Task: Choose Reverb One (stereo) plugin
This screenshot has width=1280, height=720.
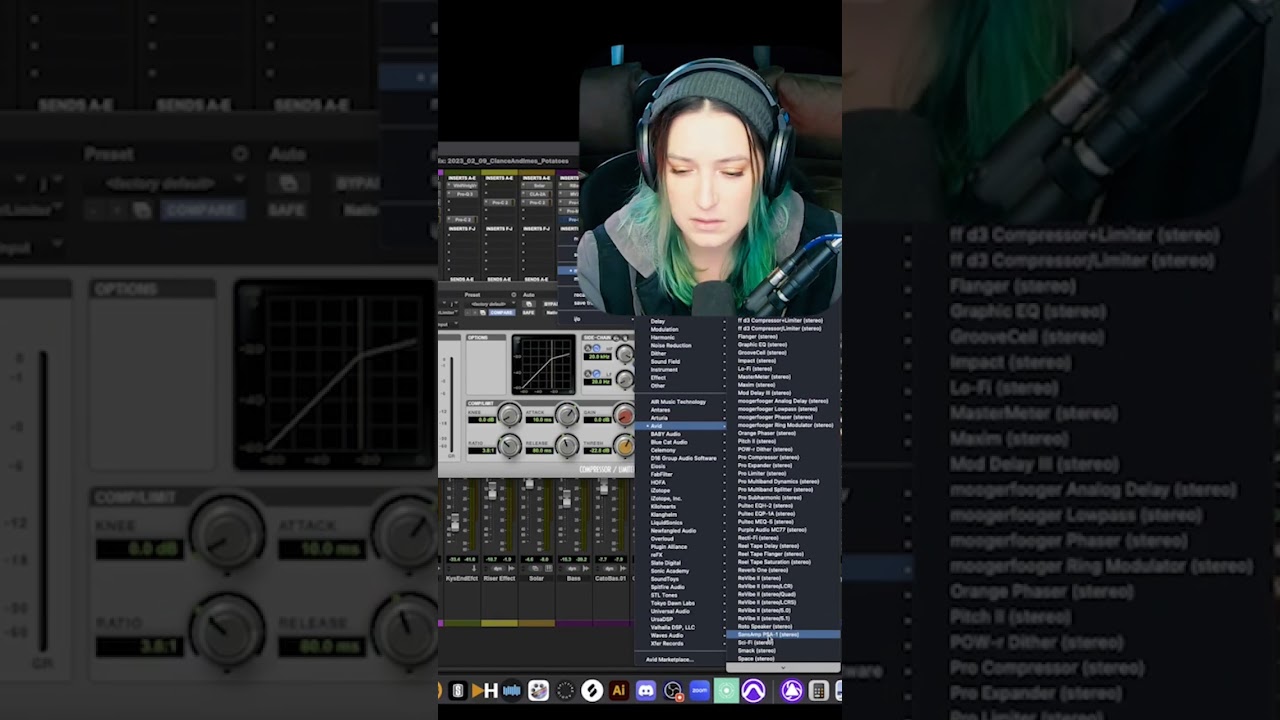Action: tap(783, 570)
